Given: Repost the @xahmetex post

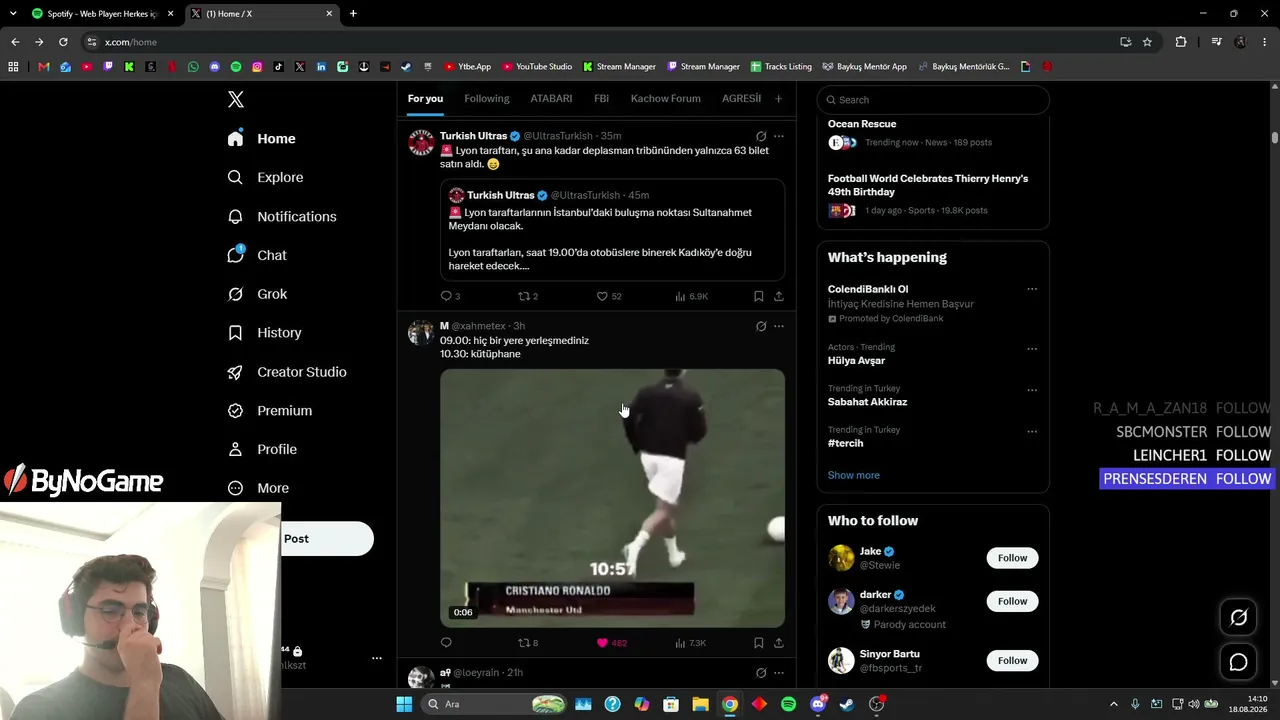Looking at the screenshot, I should coord(528,643).
